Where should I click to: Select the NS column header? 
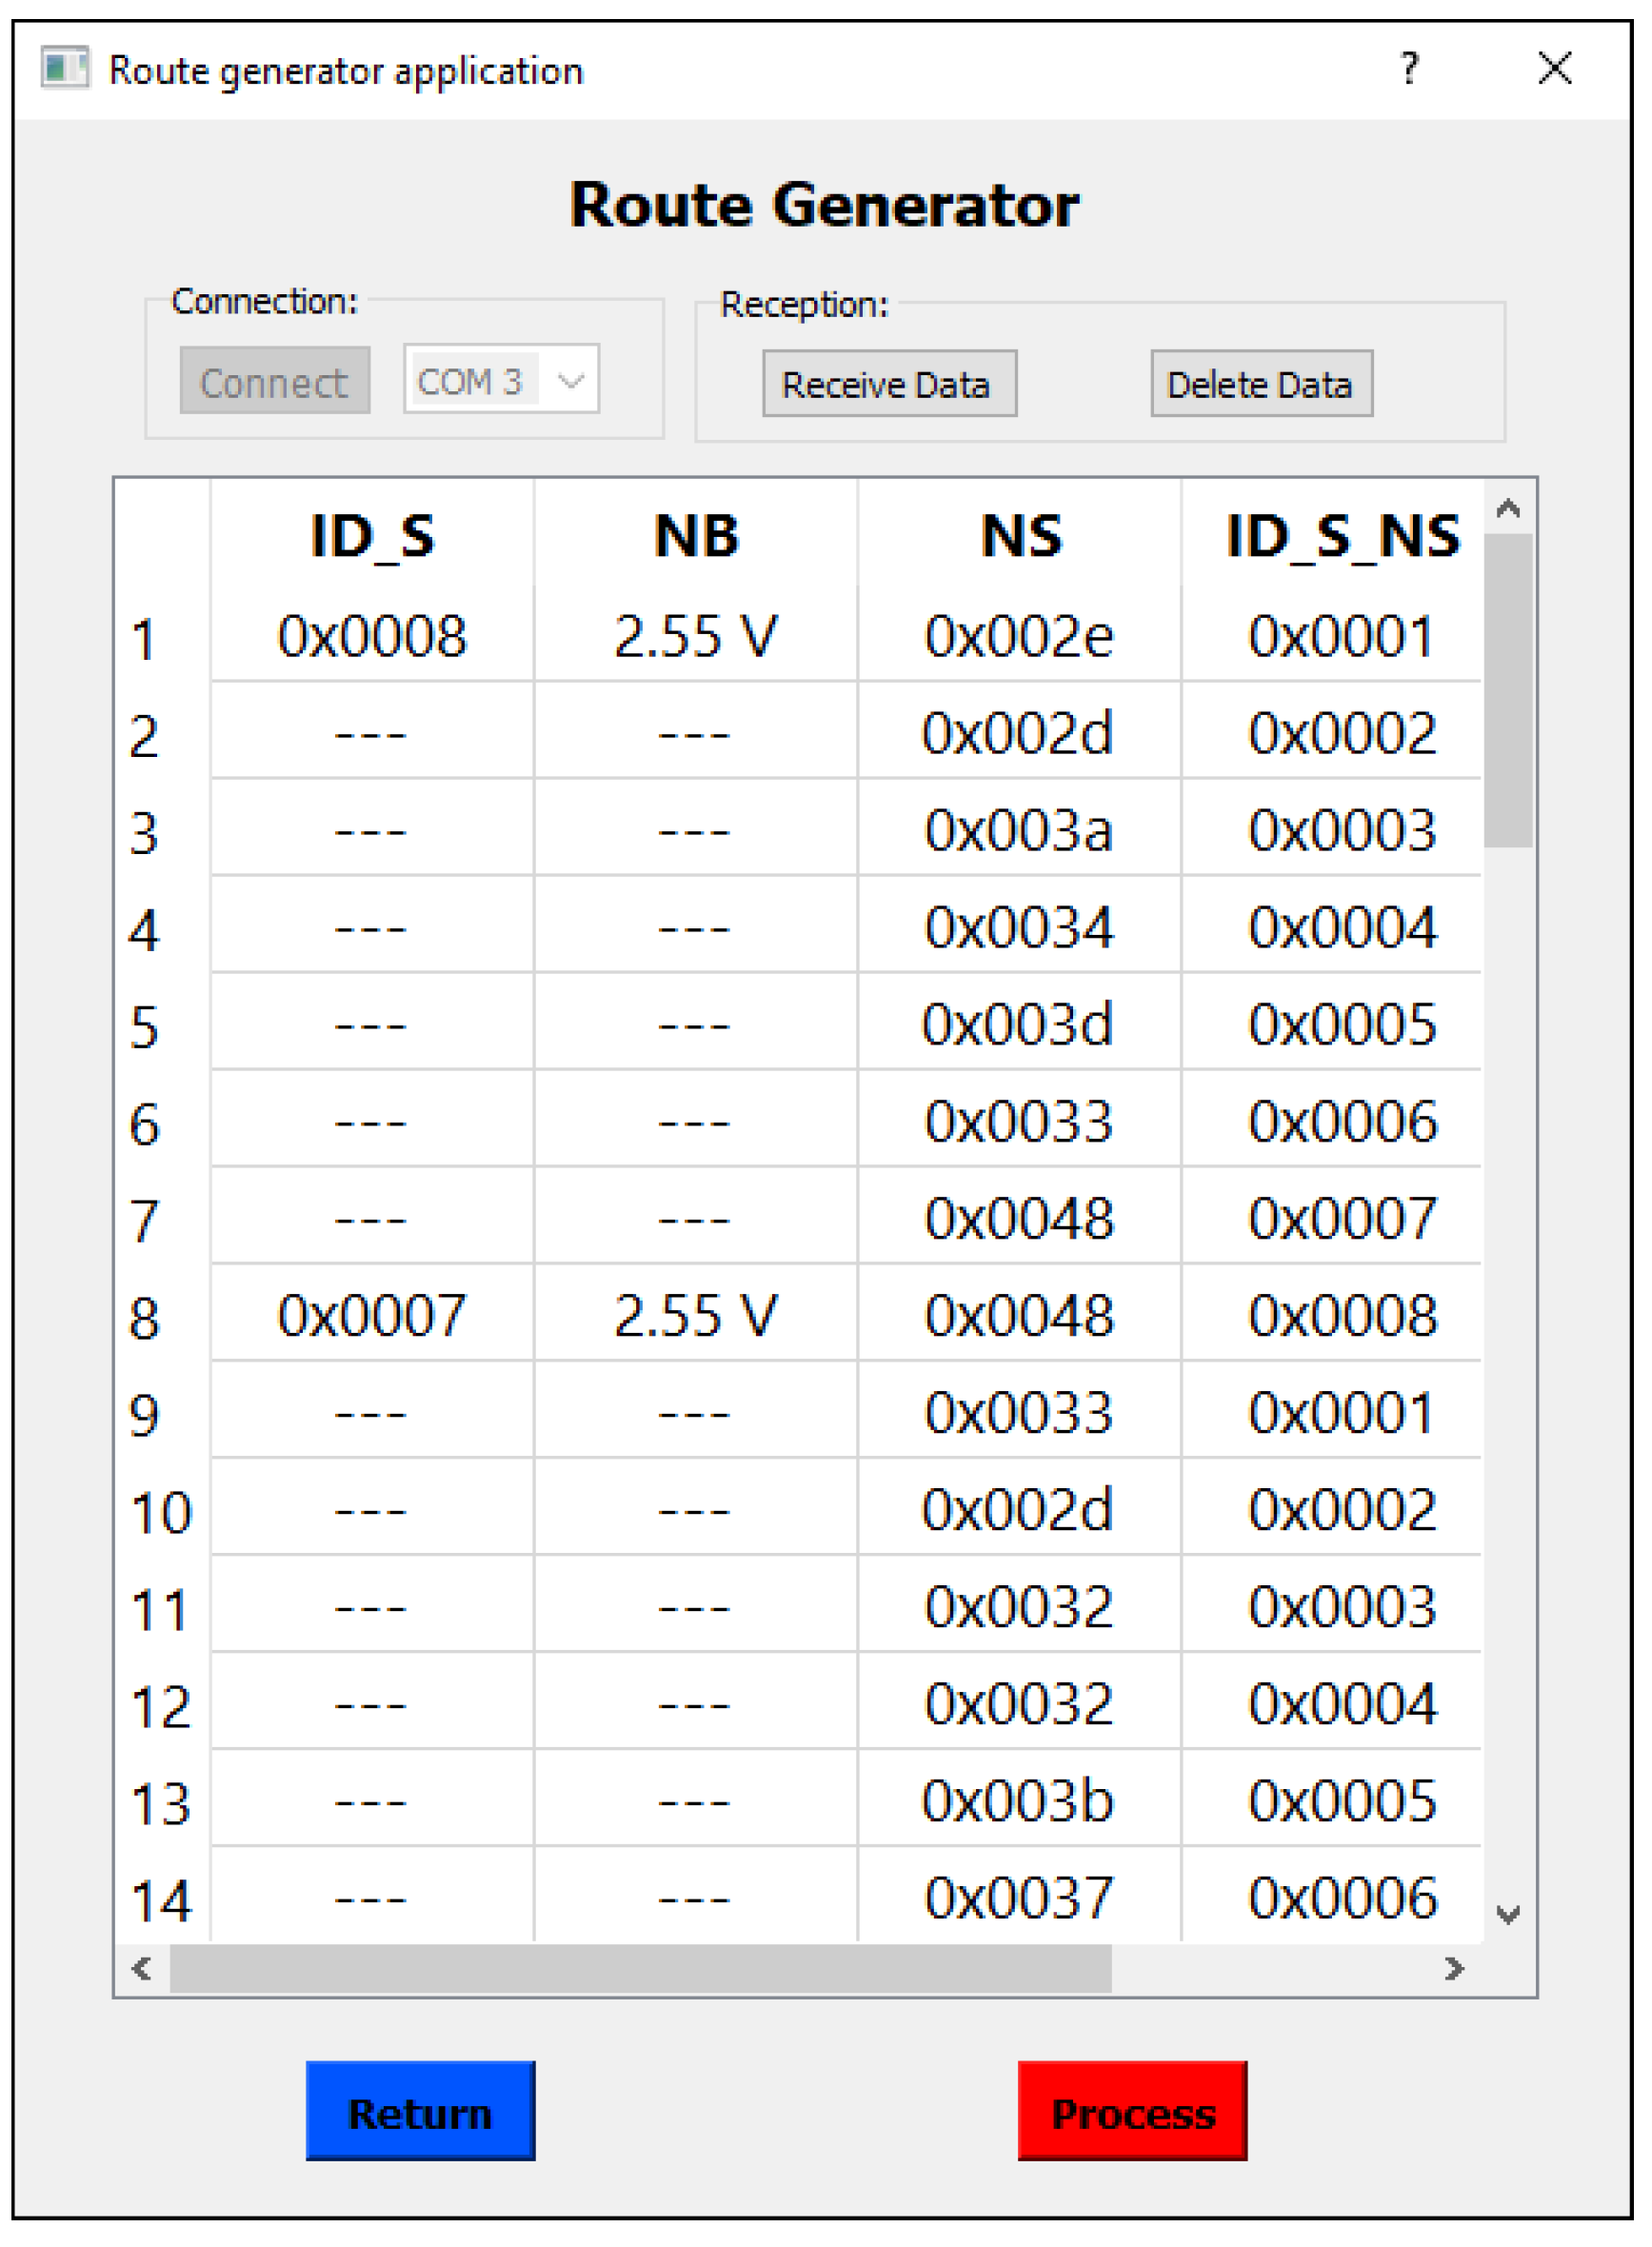[1019, 535]
